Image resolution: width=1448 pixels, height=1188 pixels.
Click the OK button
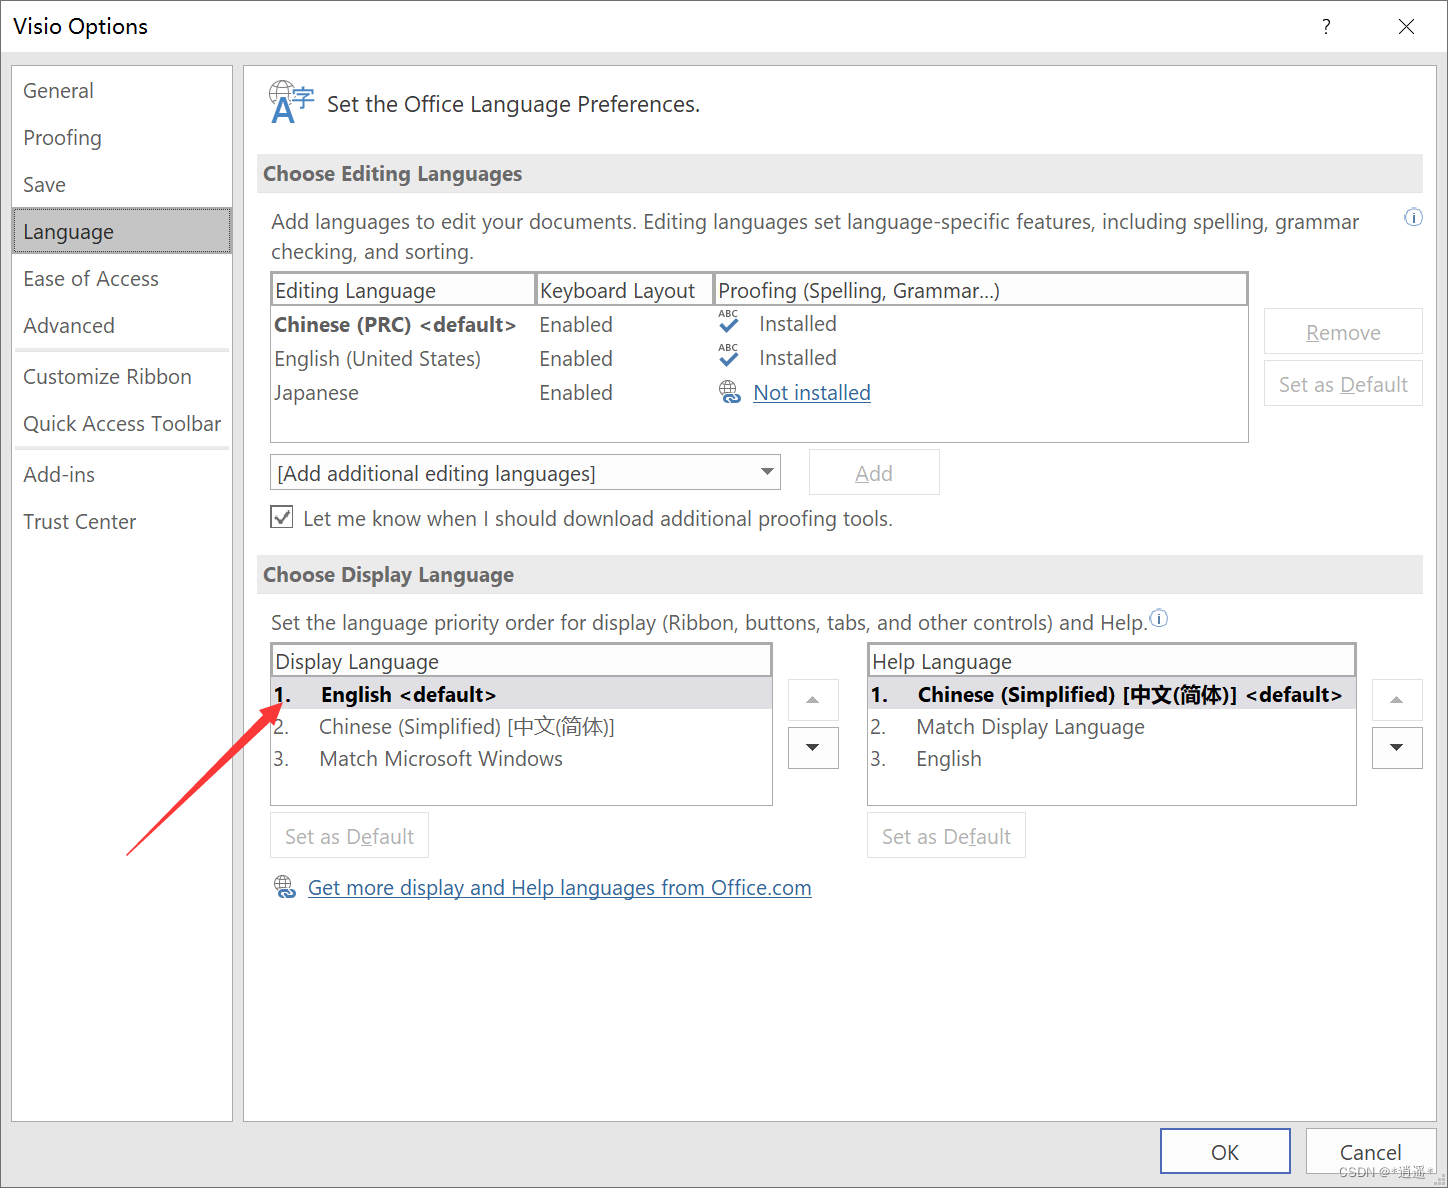1225,1151
